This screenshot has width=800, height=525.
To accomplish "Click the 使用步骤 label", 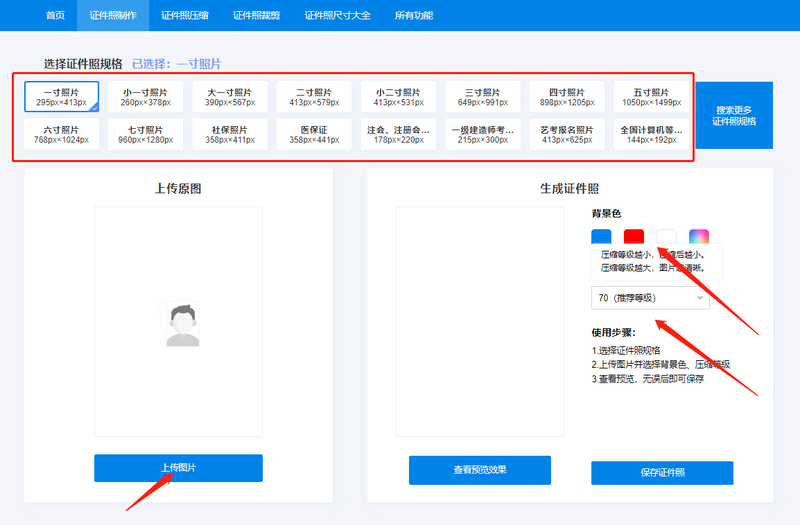I will [x=613, y=333].
